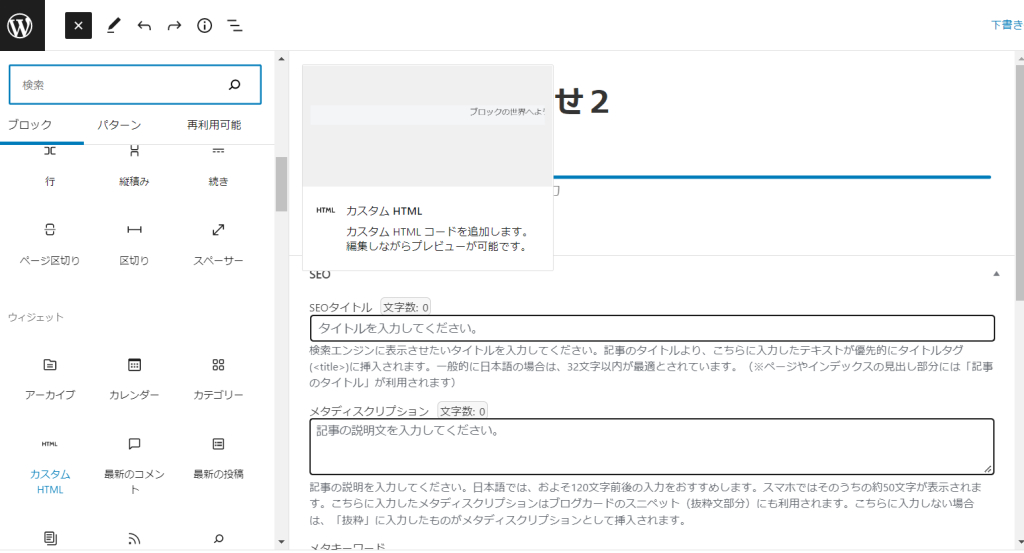The height and width of the screenshot is (553, 1024).
Task: Collapse the SEO settings panel
Action: (x=996, y=273)
